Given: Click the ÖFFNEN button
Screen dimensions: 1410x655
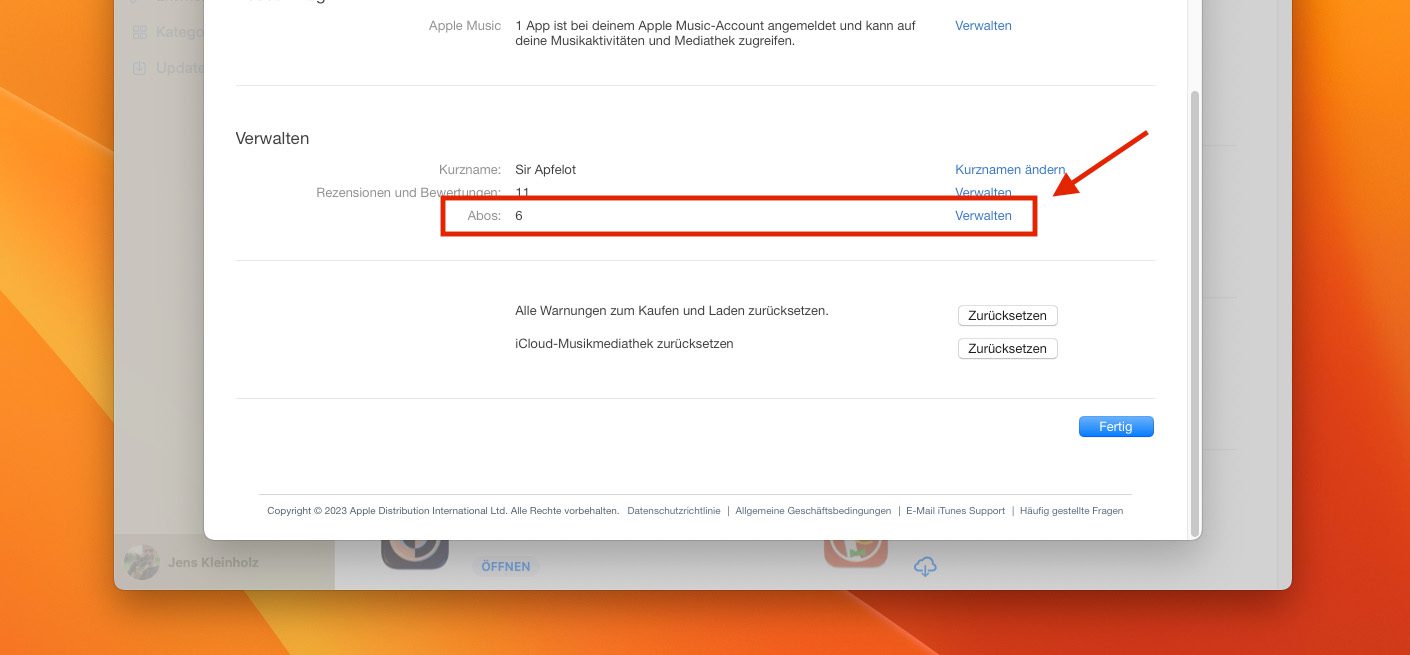Looking at the screenshot, I should coord(506,567).
